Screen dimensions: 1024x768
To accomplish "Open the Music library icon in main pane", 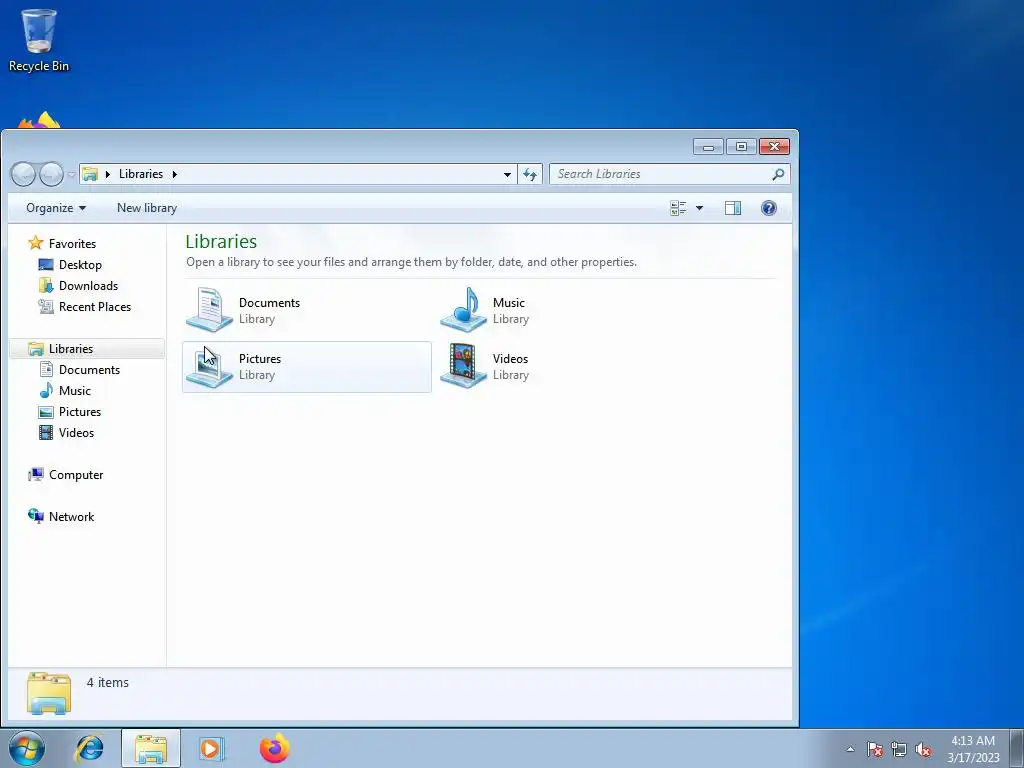I will tap(463, 310).
